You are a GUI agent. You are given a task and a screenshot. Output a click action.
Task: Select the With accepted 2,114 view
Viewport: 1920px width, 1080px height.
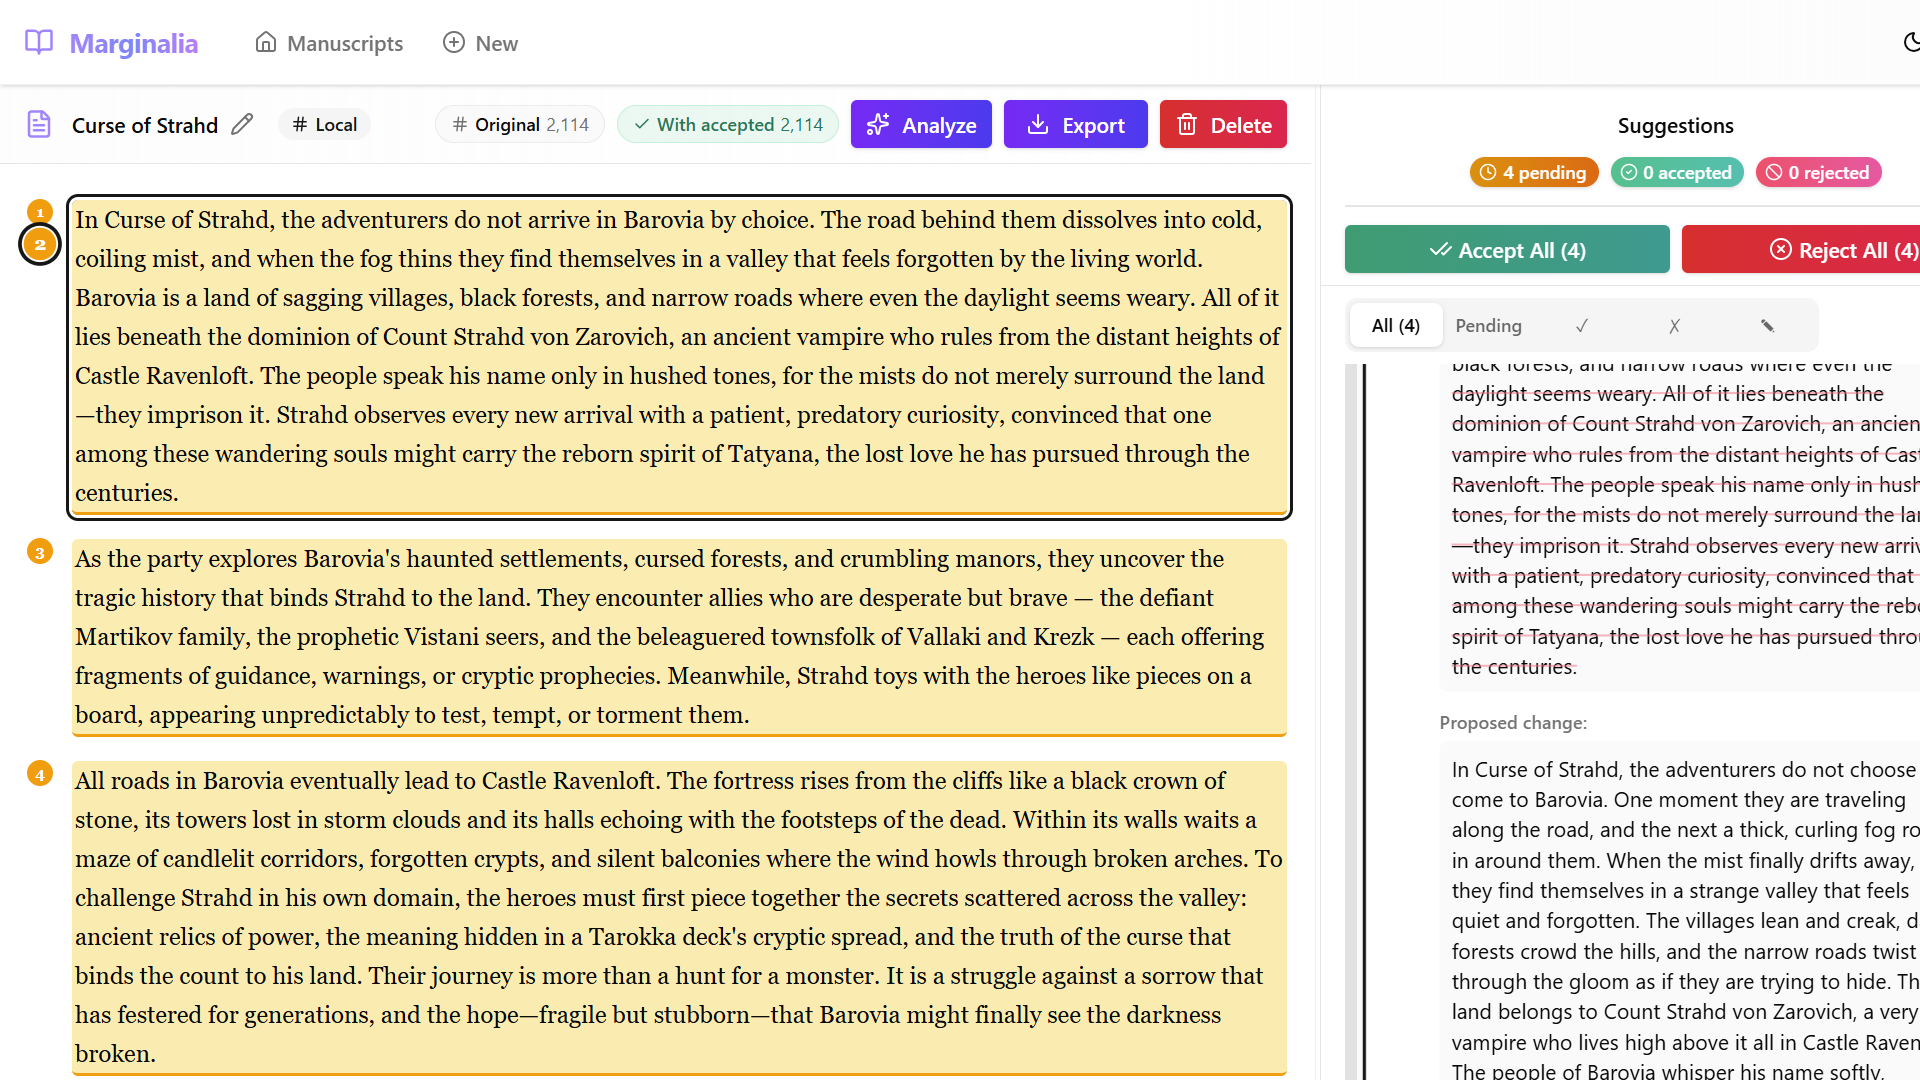coord(728,124)
